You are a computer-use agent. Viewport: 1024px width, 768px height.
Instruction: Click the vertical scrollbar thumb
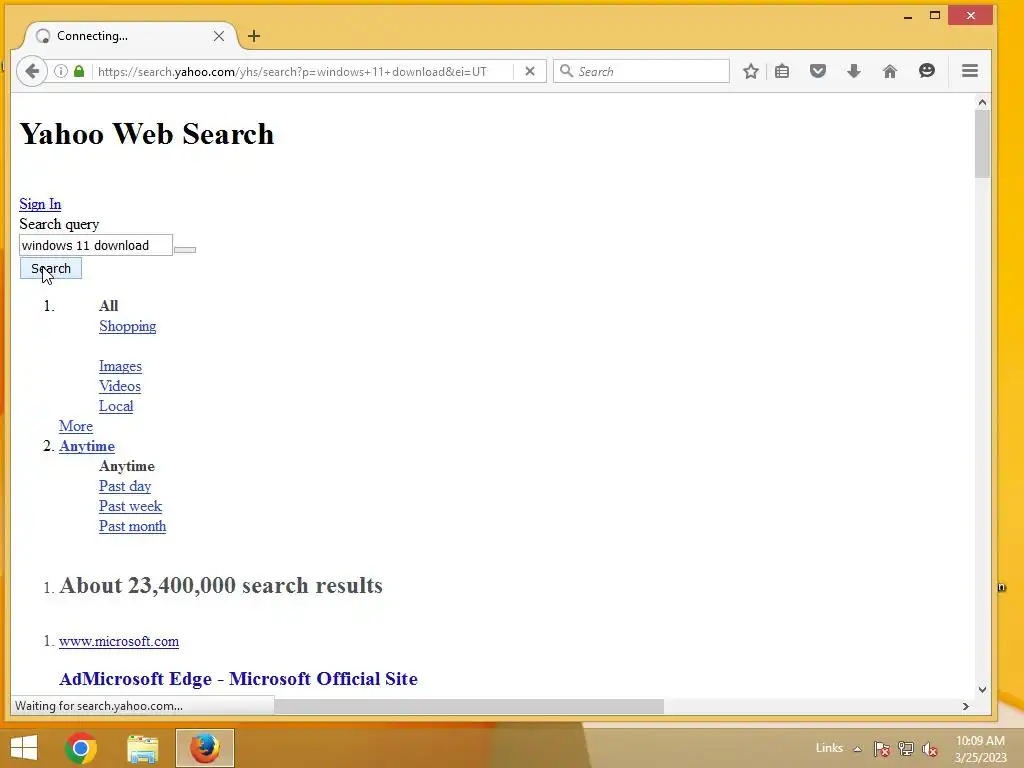coord(982,144)
